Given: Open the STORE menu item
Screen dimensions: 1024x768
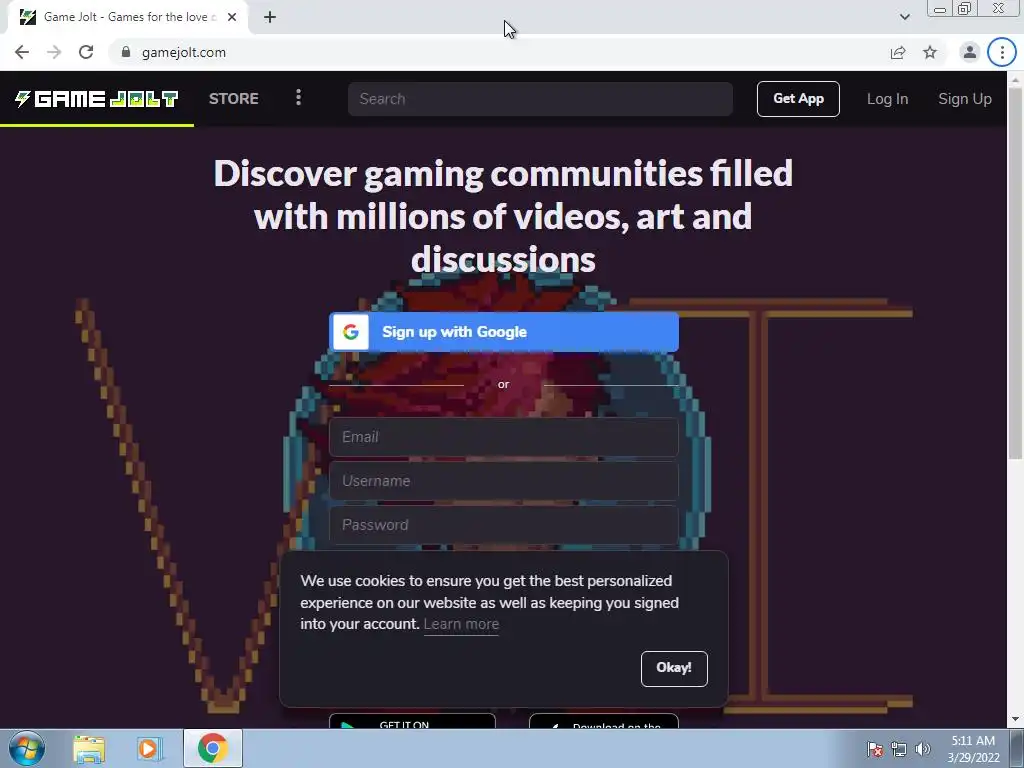Looking at the screenshot, I should coord(234,99).
